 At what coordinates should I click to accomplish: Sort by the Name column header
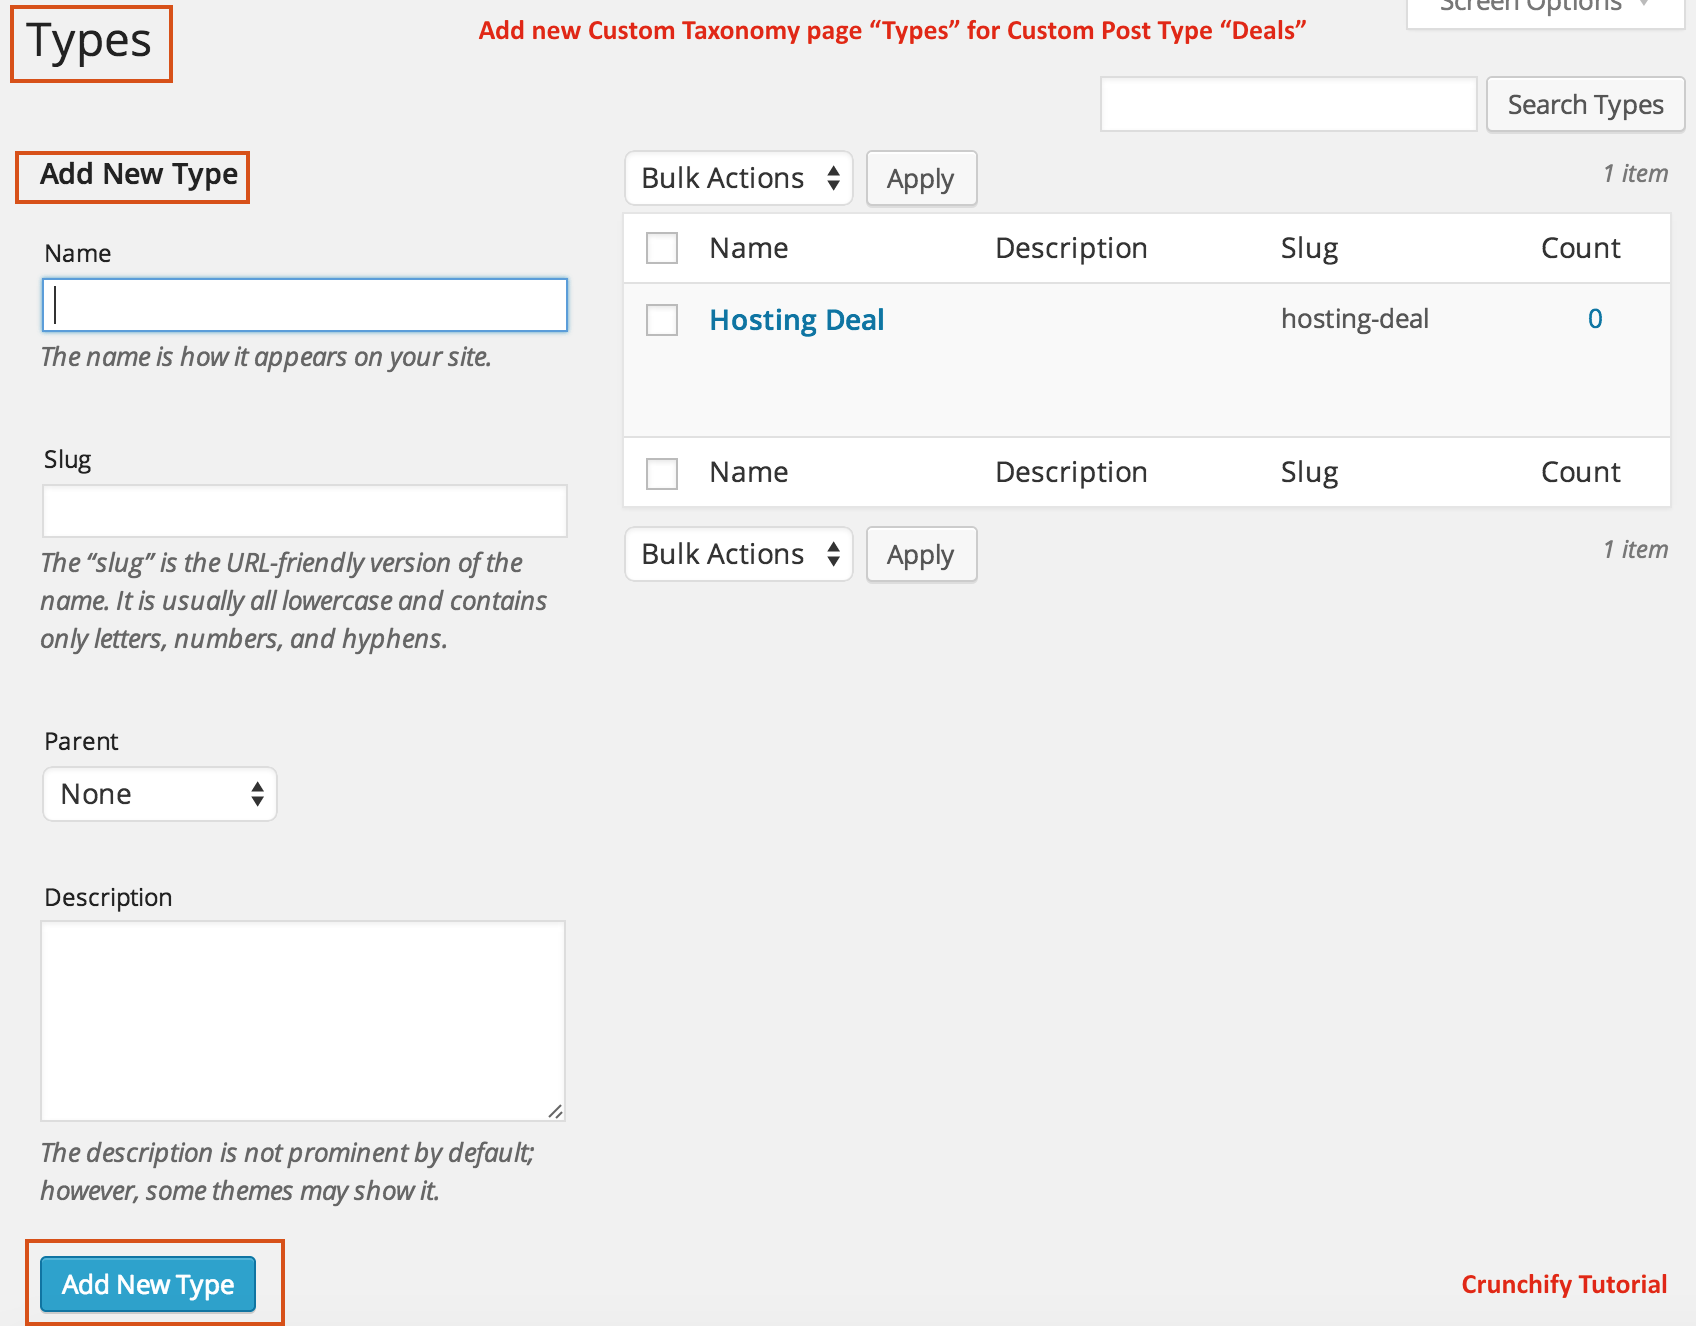(748, 248)
